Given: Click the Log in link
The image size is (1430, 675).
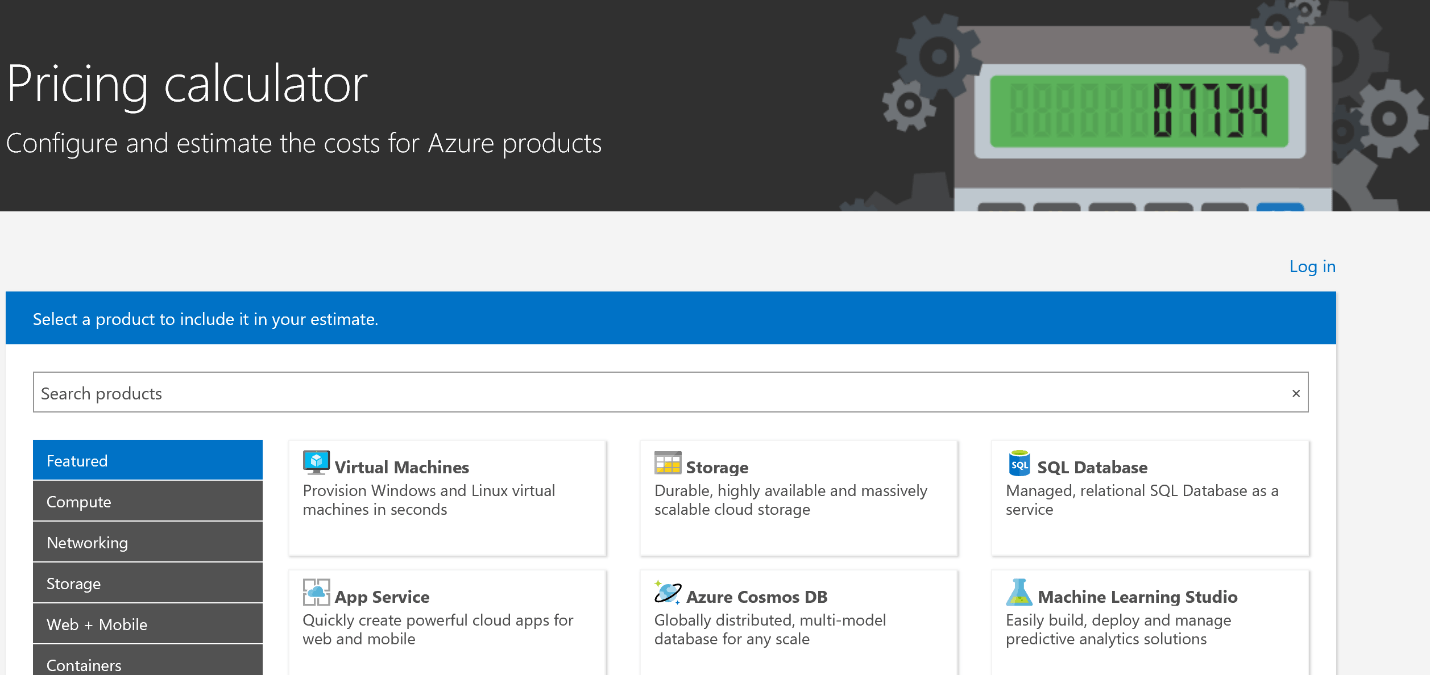Looking at the screenshot, I should (1312, 266).
